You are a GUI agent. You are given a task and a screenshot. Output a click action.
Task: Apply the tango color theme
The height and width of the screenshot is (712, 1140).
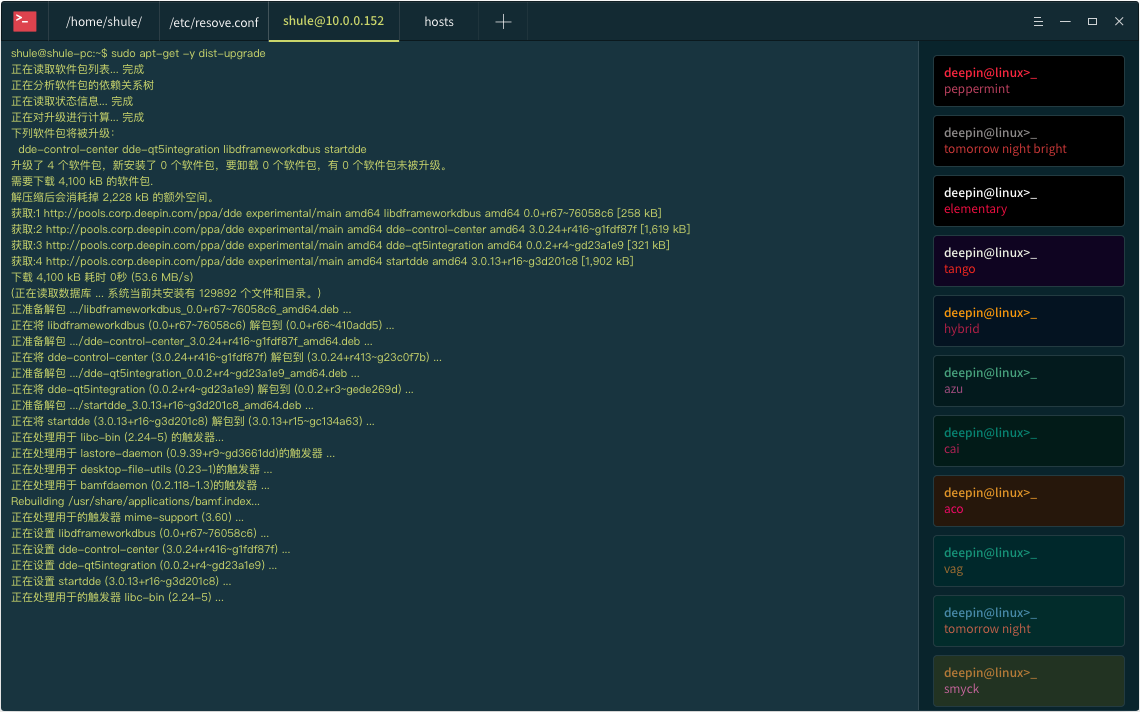(x=1029, y=261)
